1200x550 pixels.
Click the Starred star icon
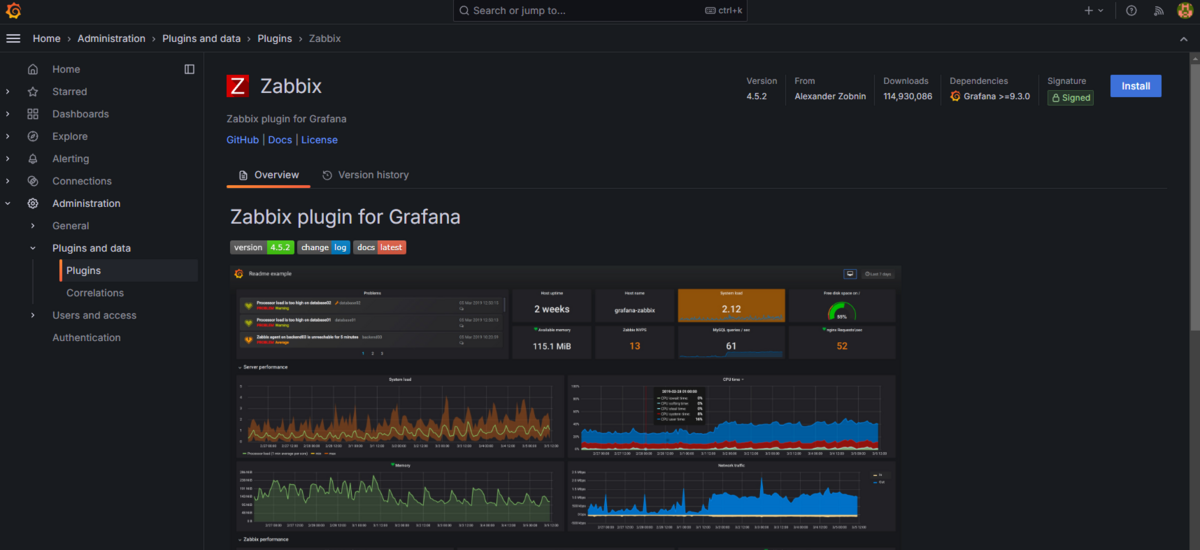[x=33, y=91]
